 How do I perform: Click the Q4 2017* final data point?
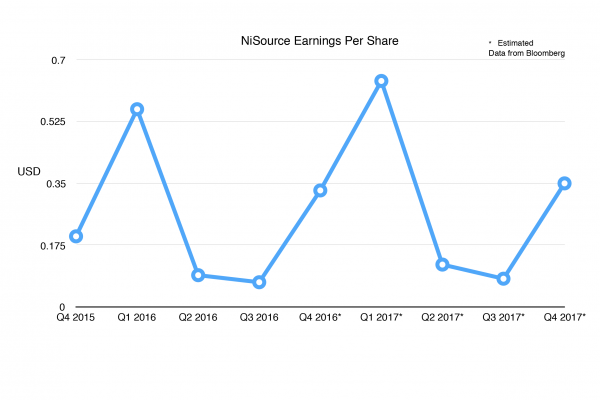564,183
